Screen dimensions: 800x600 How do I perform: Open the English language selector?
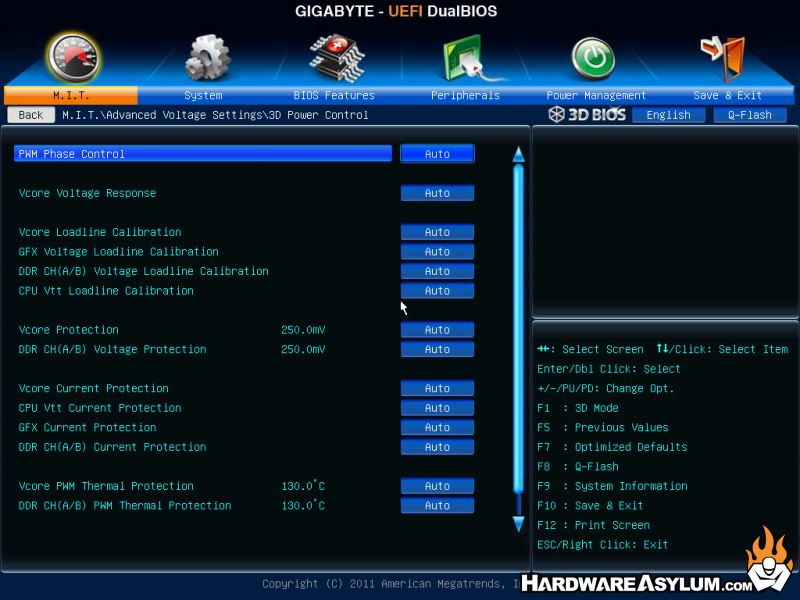click(x=668, y=115)
